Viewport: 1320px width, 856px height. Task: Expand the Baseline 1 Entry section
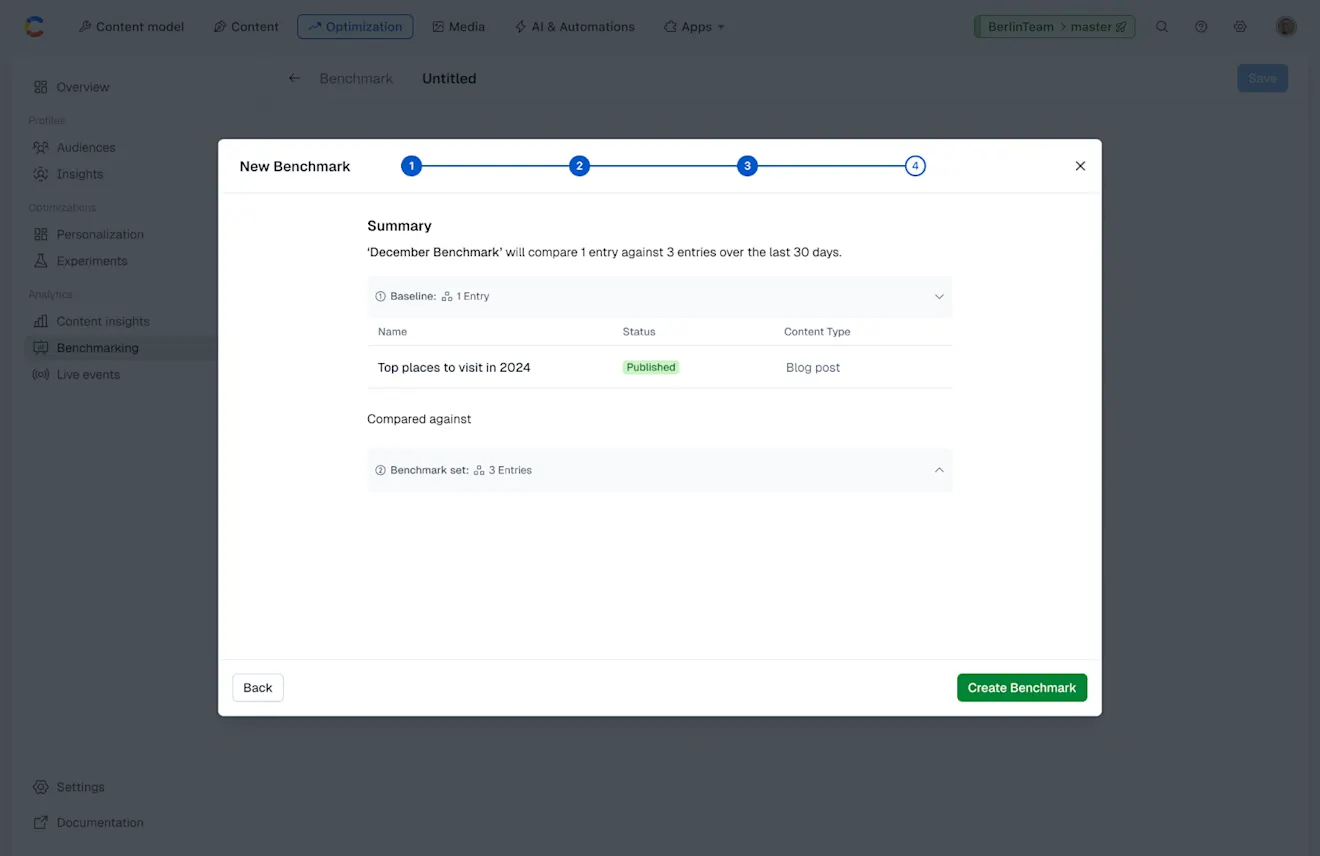(x=938, y=296)
